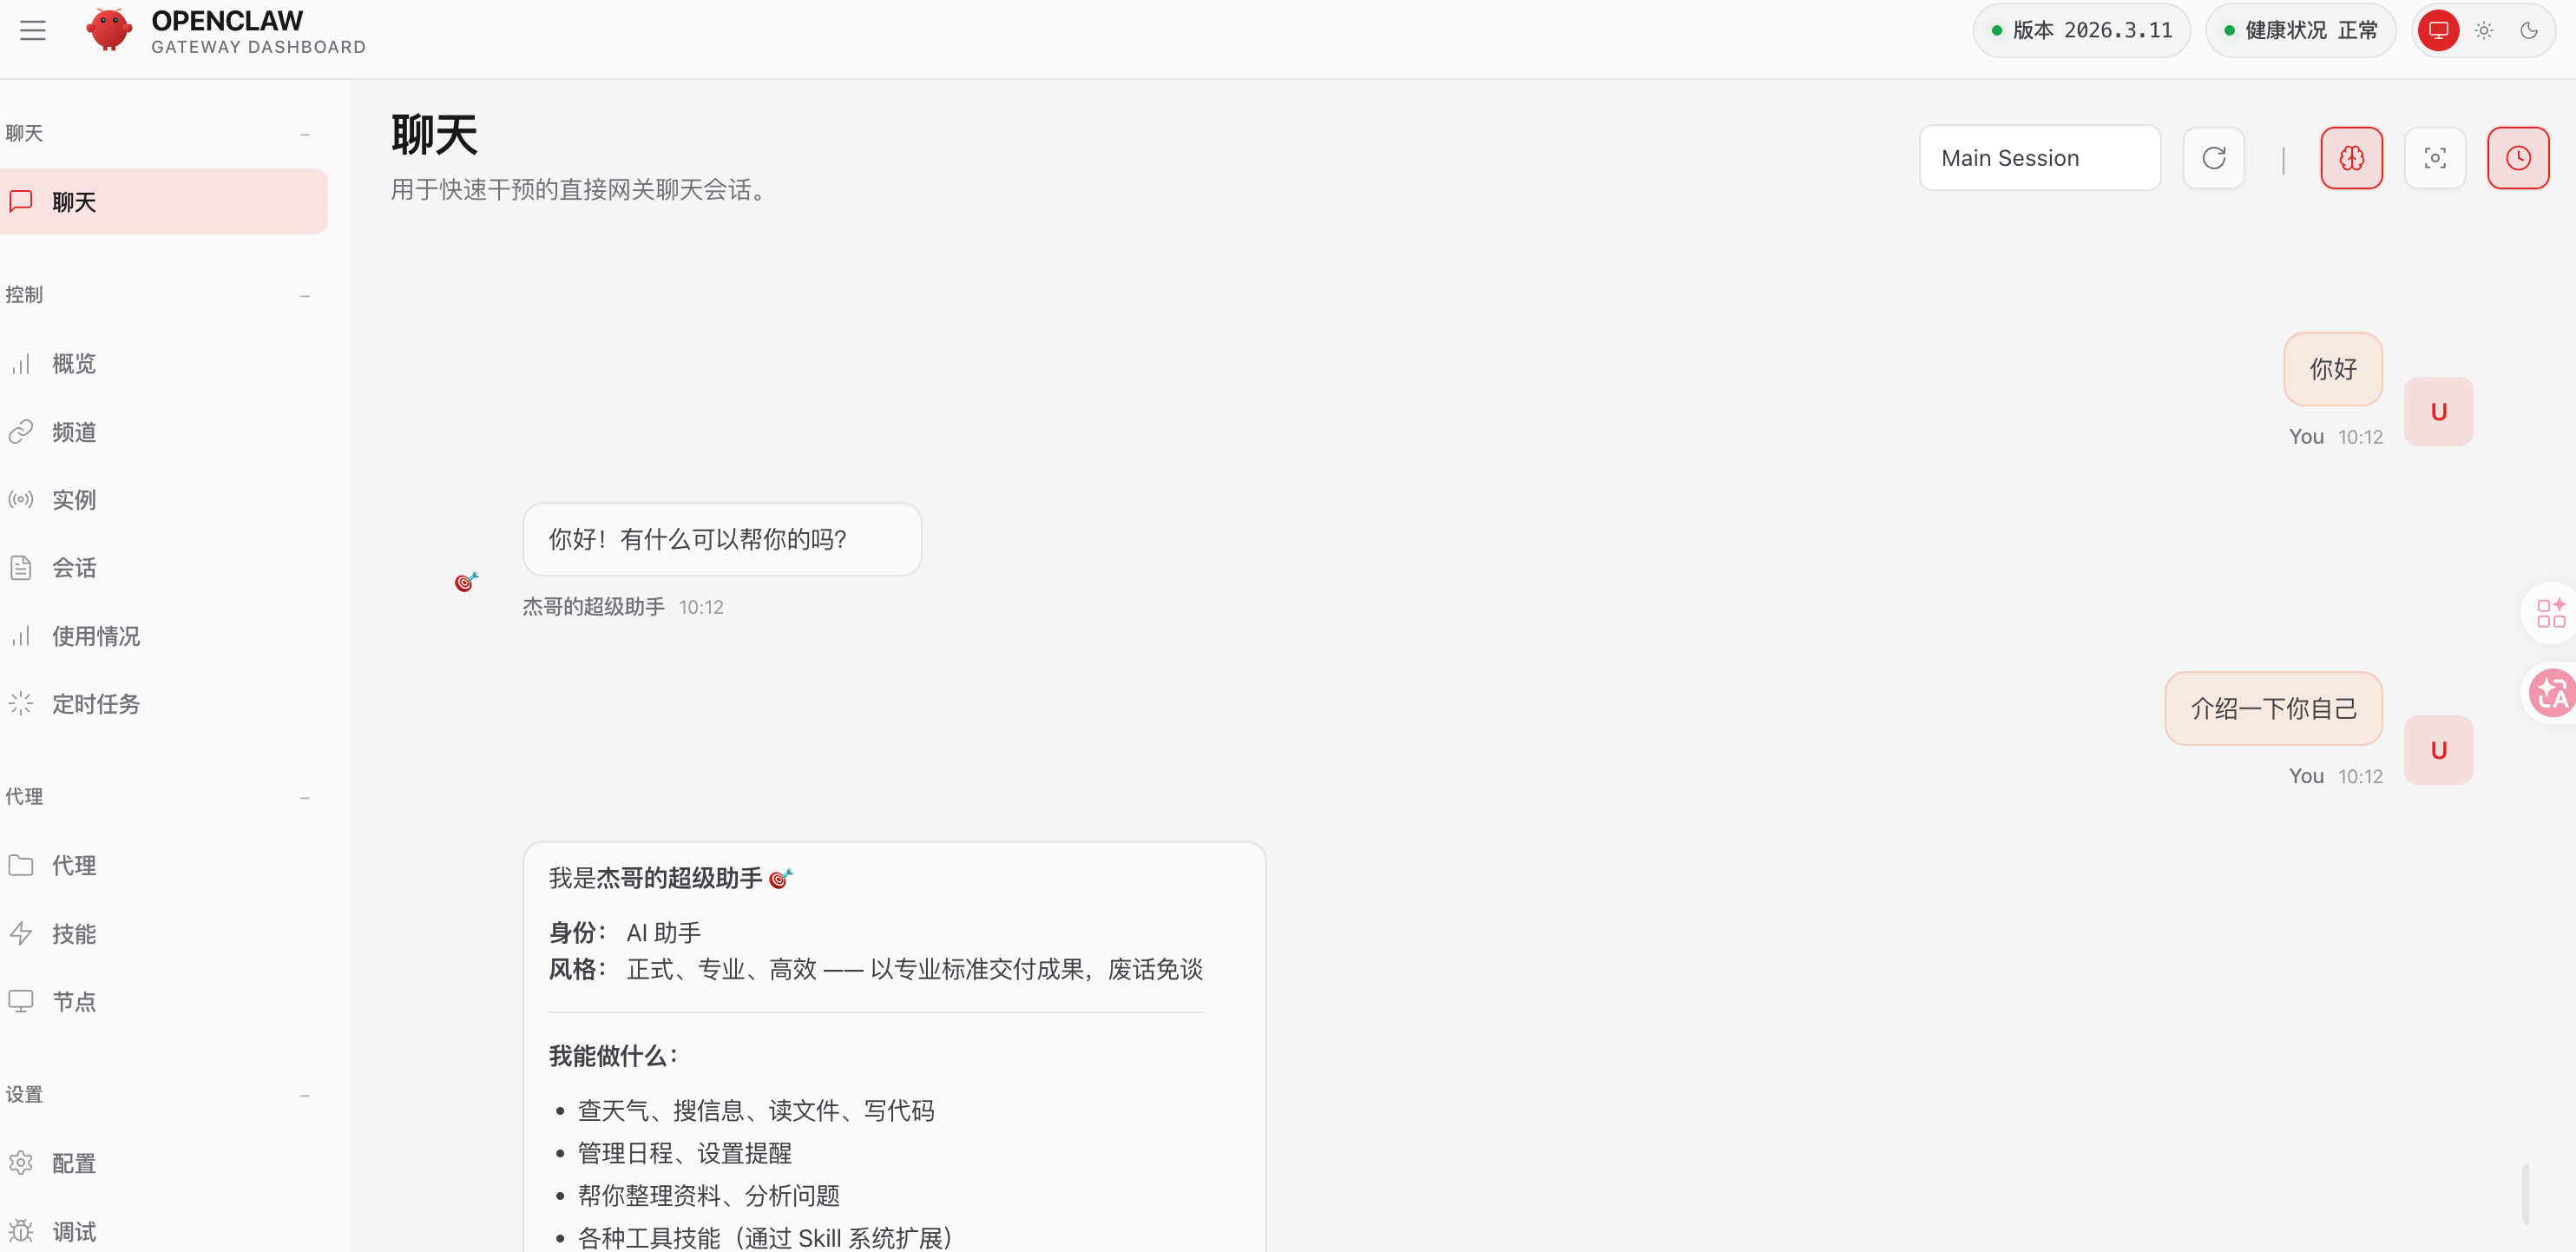Collapse the 控制 sidebar section
The width and height of the screenshot is (2576, 1252).
pyautogui.click(x=305, y=295)
